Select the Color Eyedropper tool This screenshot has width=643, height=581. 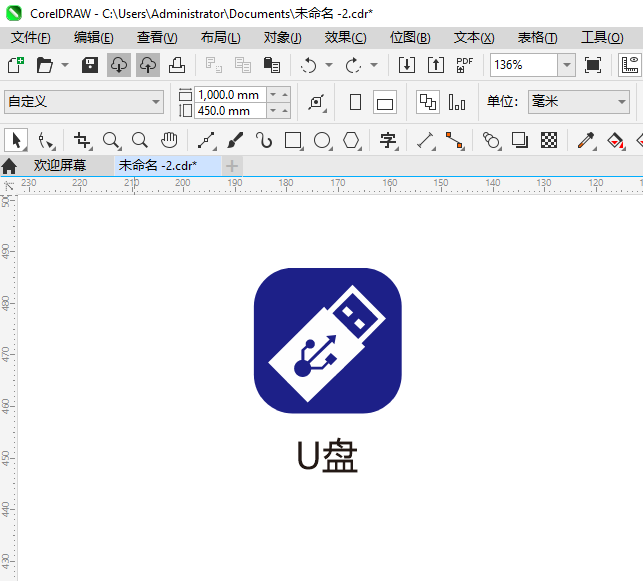[x=586, y=141]
